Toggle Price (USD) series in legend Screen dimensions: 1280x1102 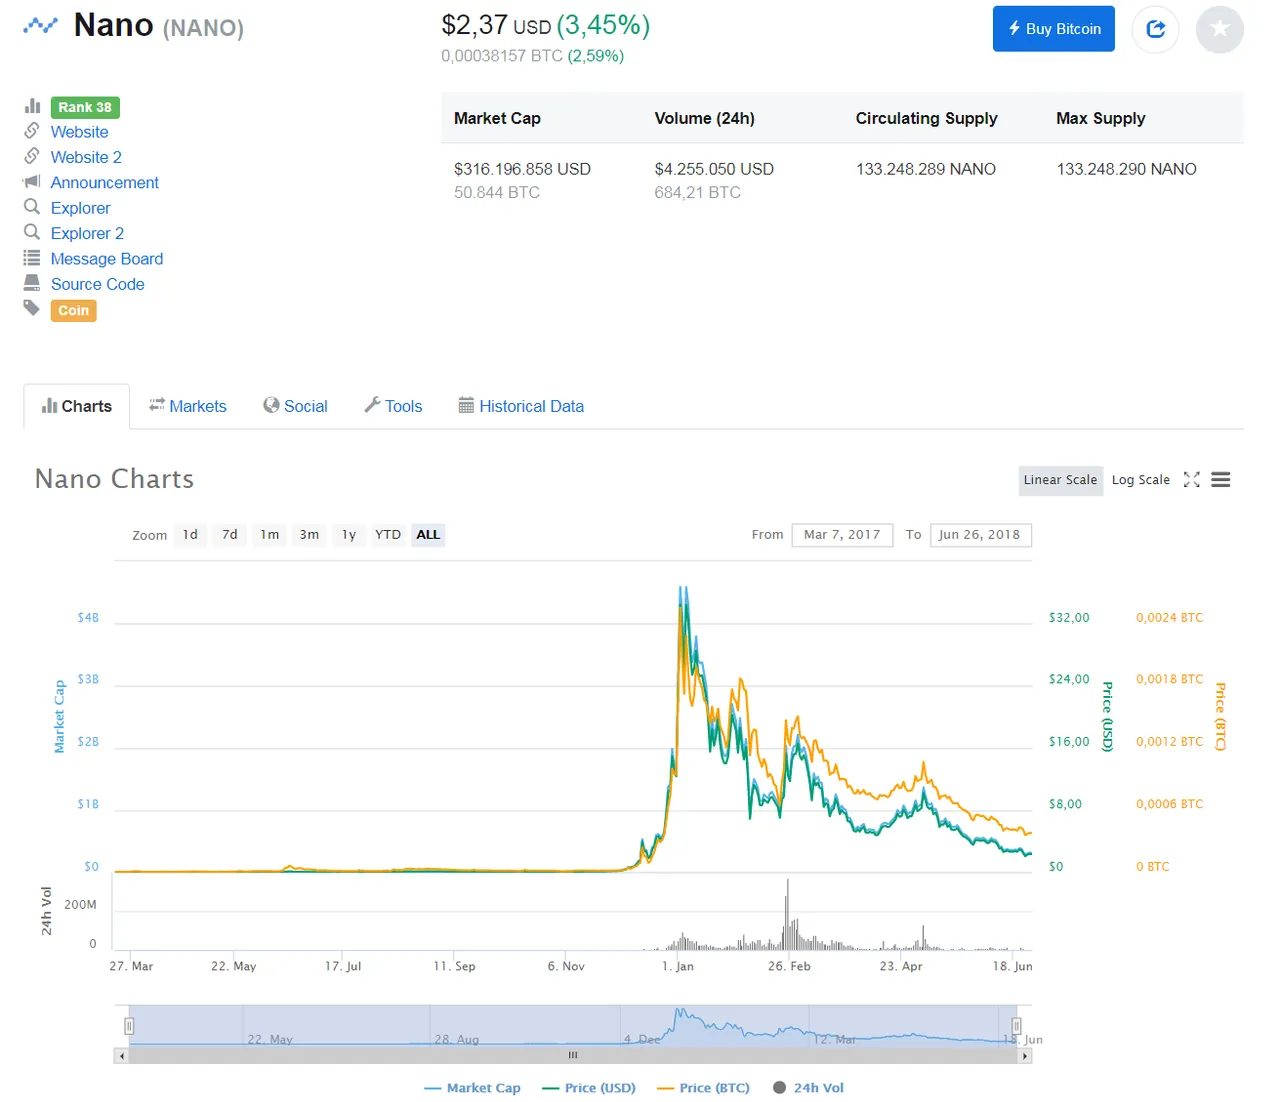(589, 1088)
